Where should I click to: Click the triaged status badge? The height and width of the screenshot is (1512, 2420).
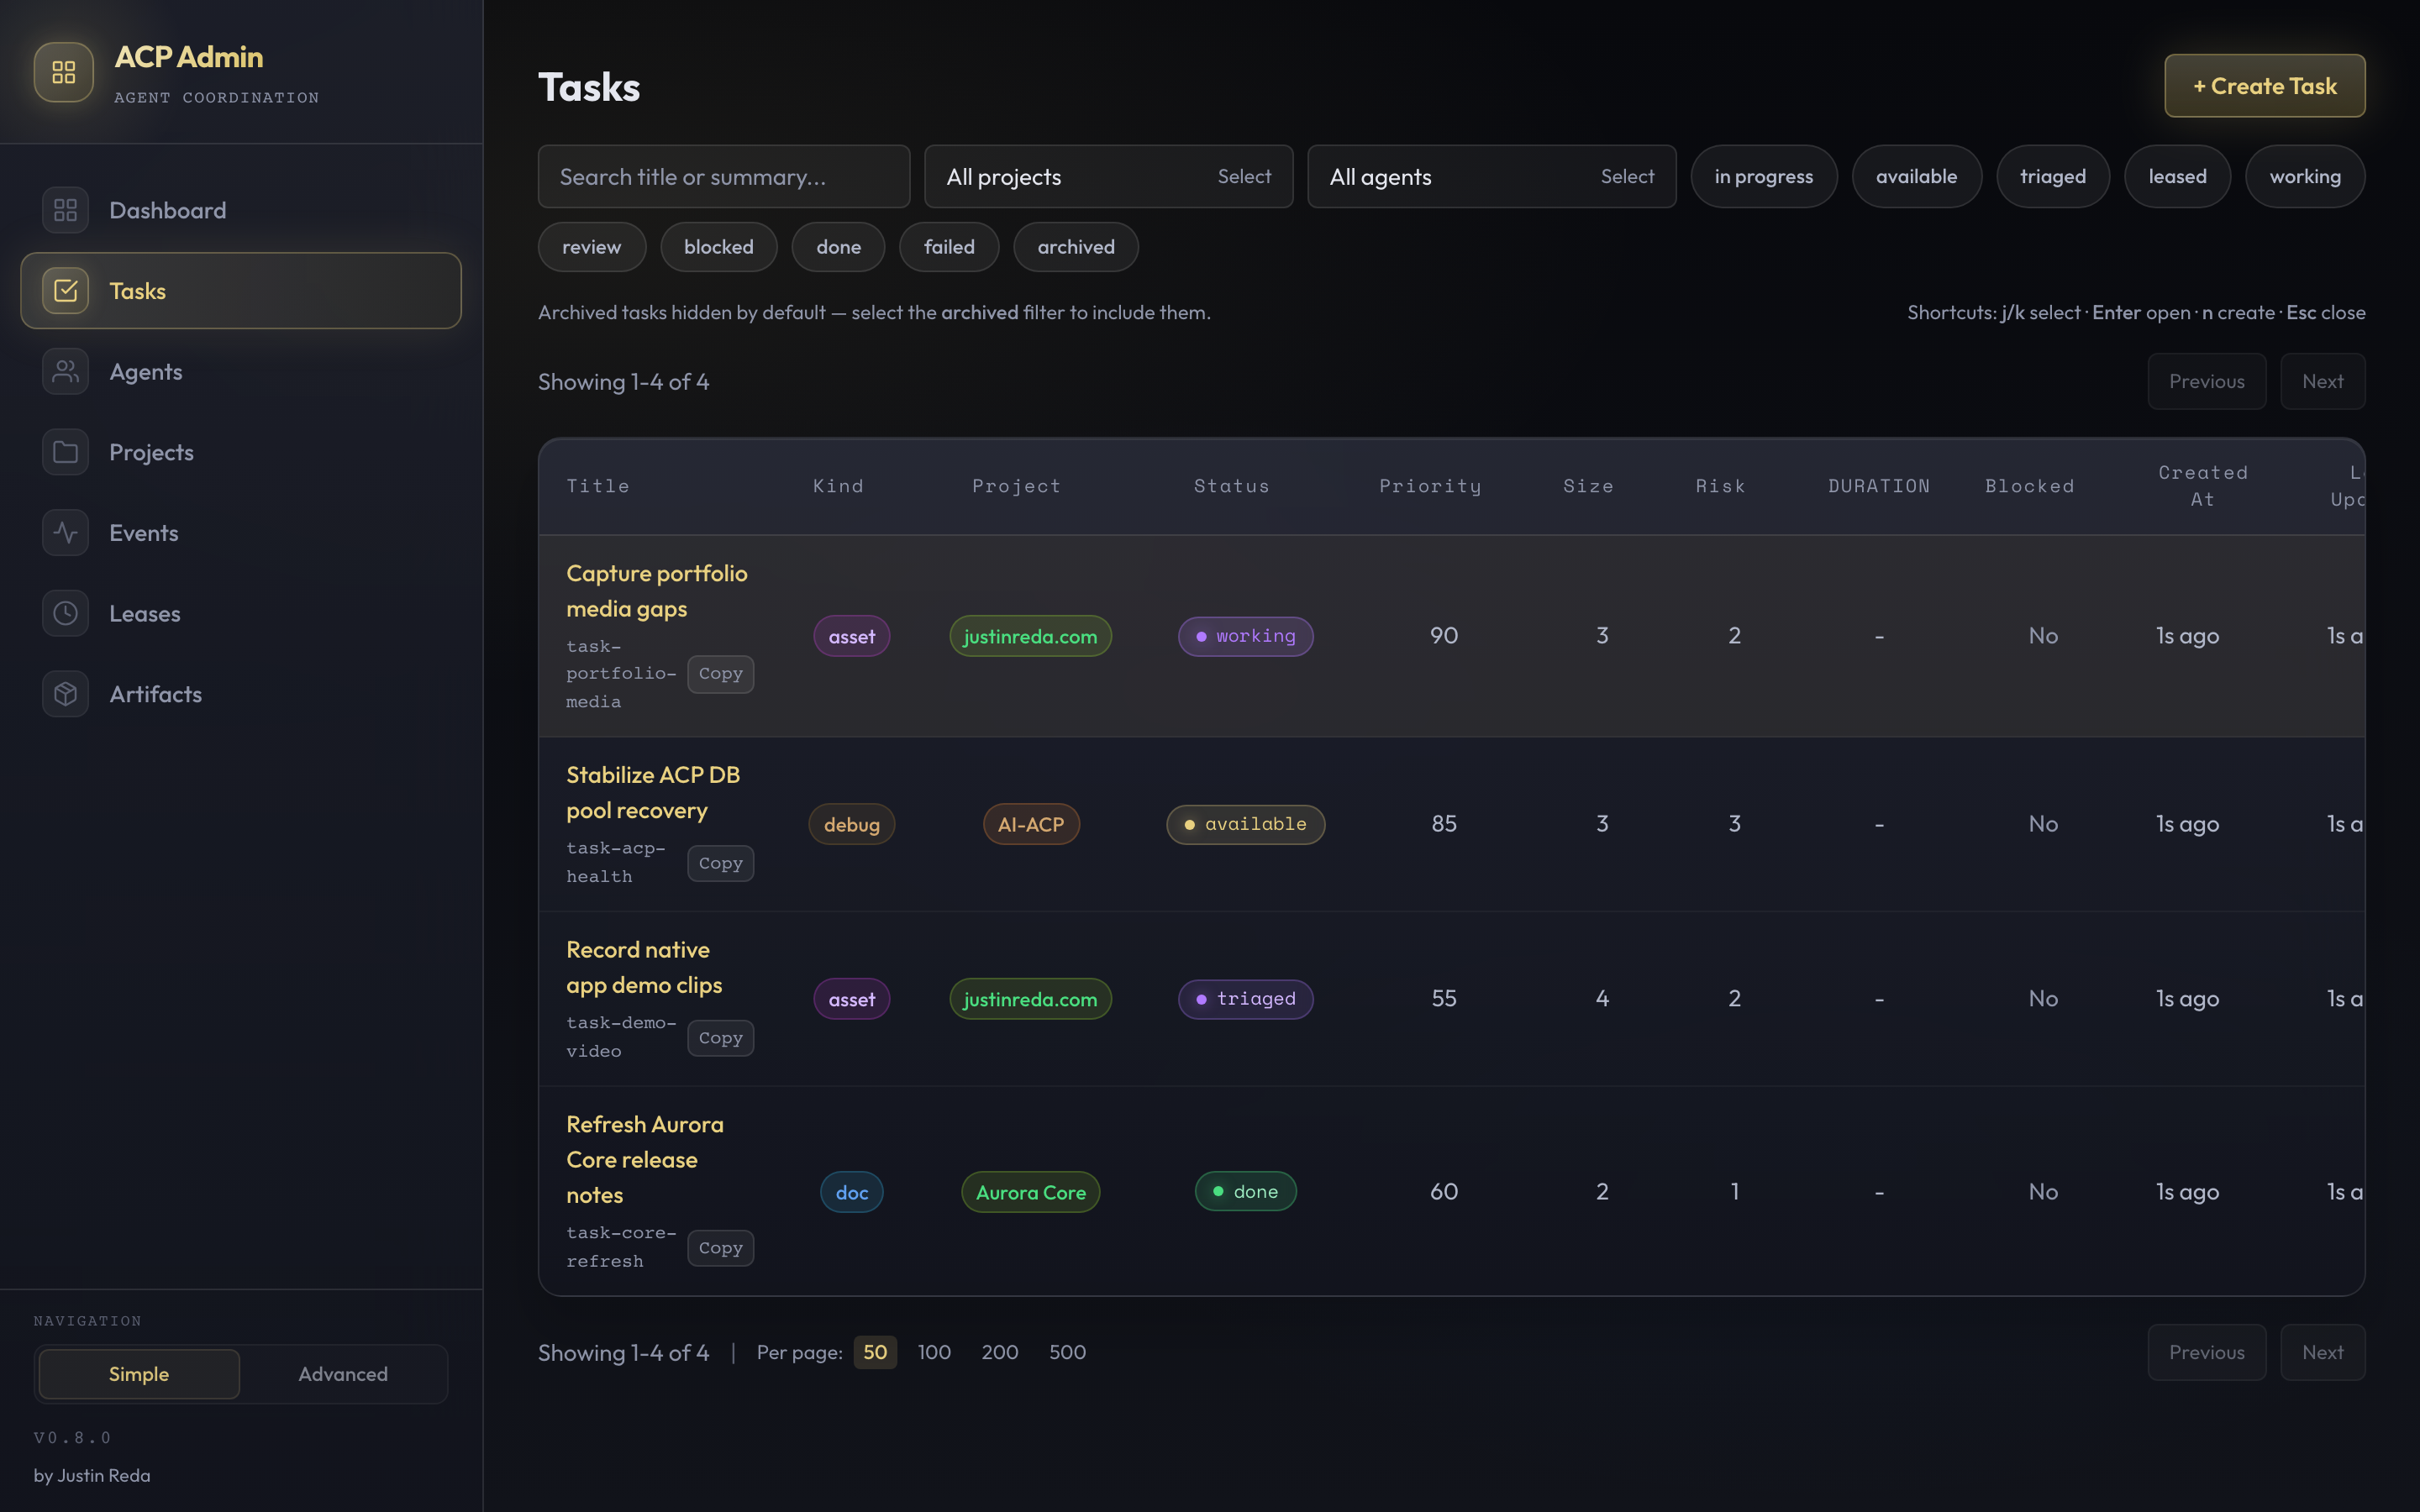click(1245, 999)
